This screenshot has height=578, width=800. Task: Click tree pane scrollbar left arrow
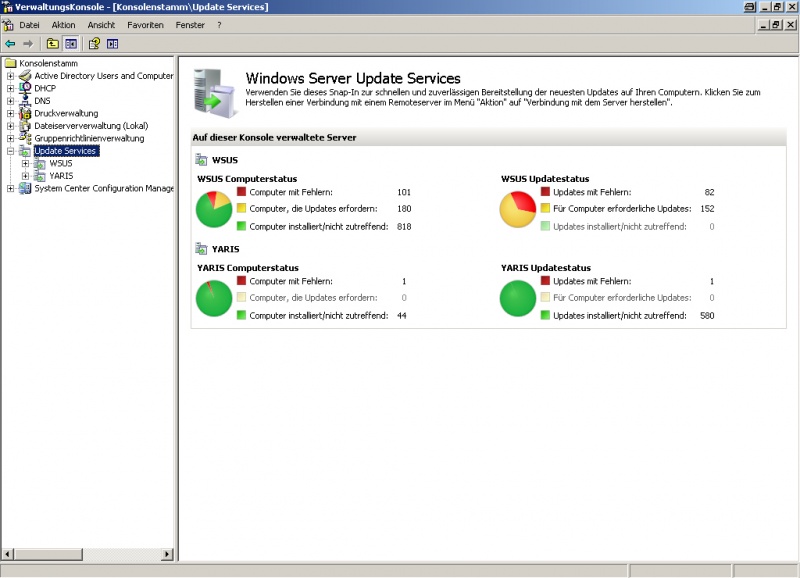pos(8,554)
